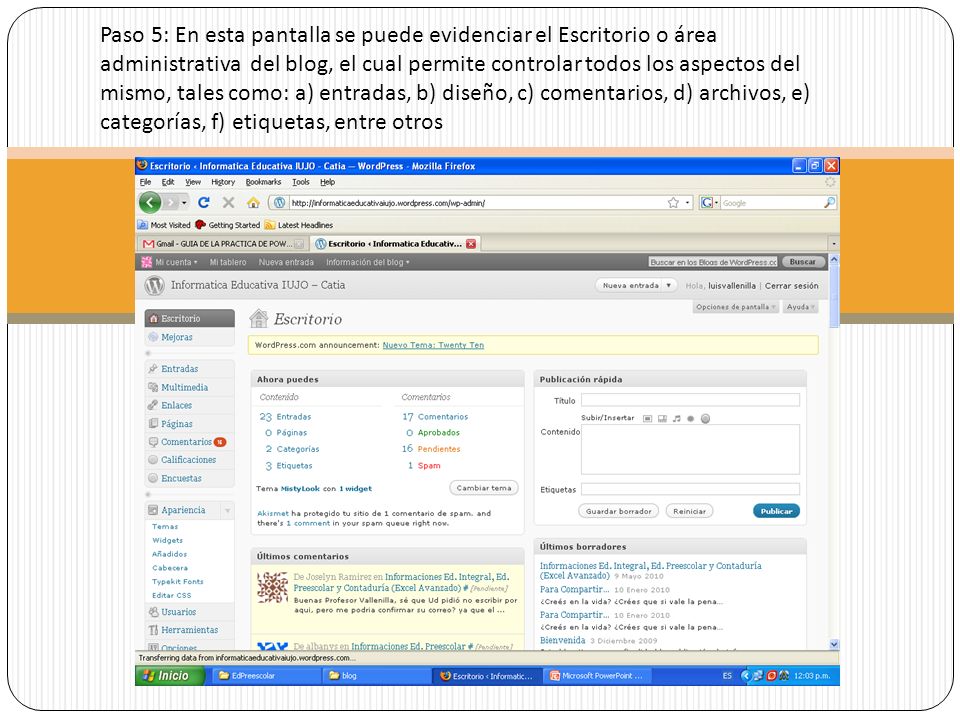960x720 pixels.
Task: Expand Opciones de pantalla
Action: click(736, 307)
